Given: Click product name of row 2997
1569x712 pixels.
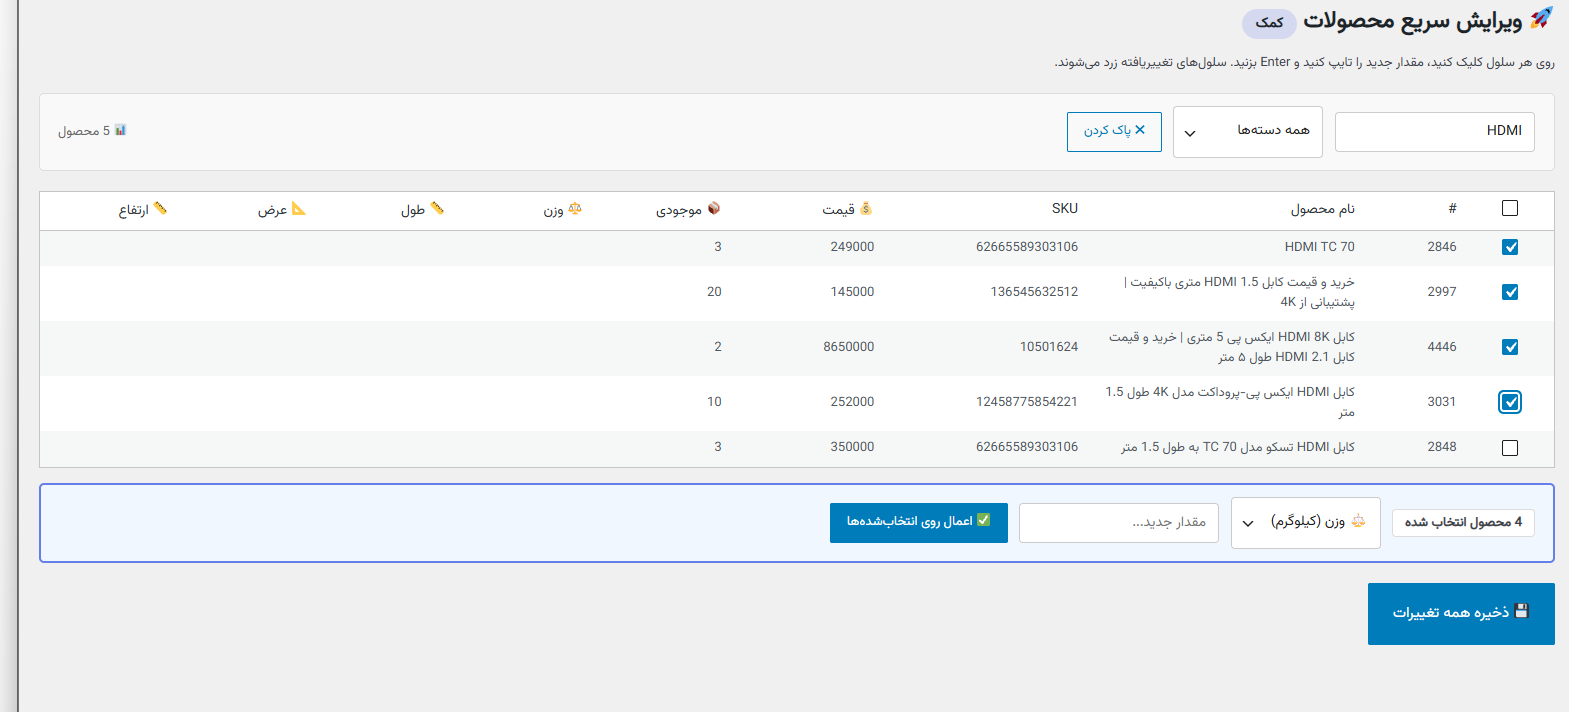Looking at the screenshot, I should pyautogui.click(x=1240, y=292).
